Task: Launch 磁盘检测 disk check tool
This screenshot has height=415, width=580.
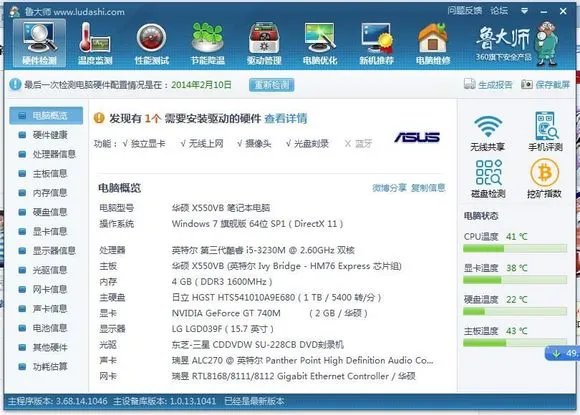Action: pyautogui.click(x=488, y=179)
